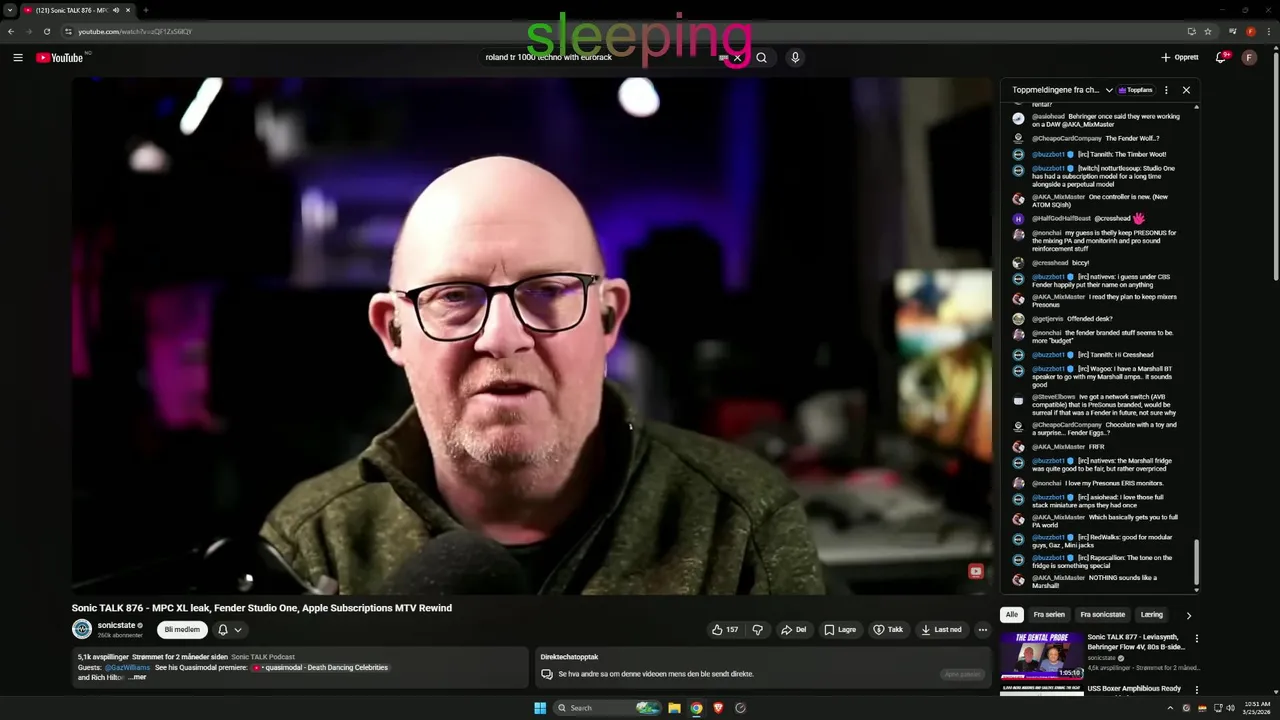Share the video via Del button
The image size is (1280, 720).
[794, 629]
